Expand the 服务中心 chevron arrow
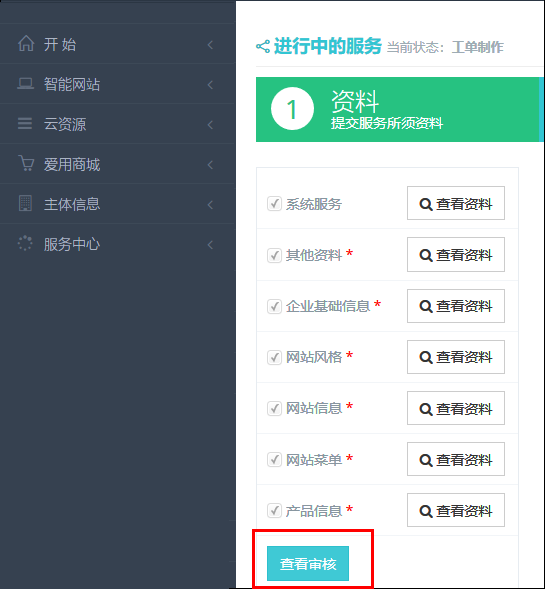The width and height of the screenshot is (545, 589). click(210, 245)
